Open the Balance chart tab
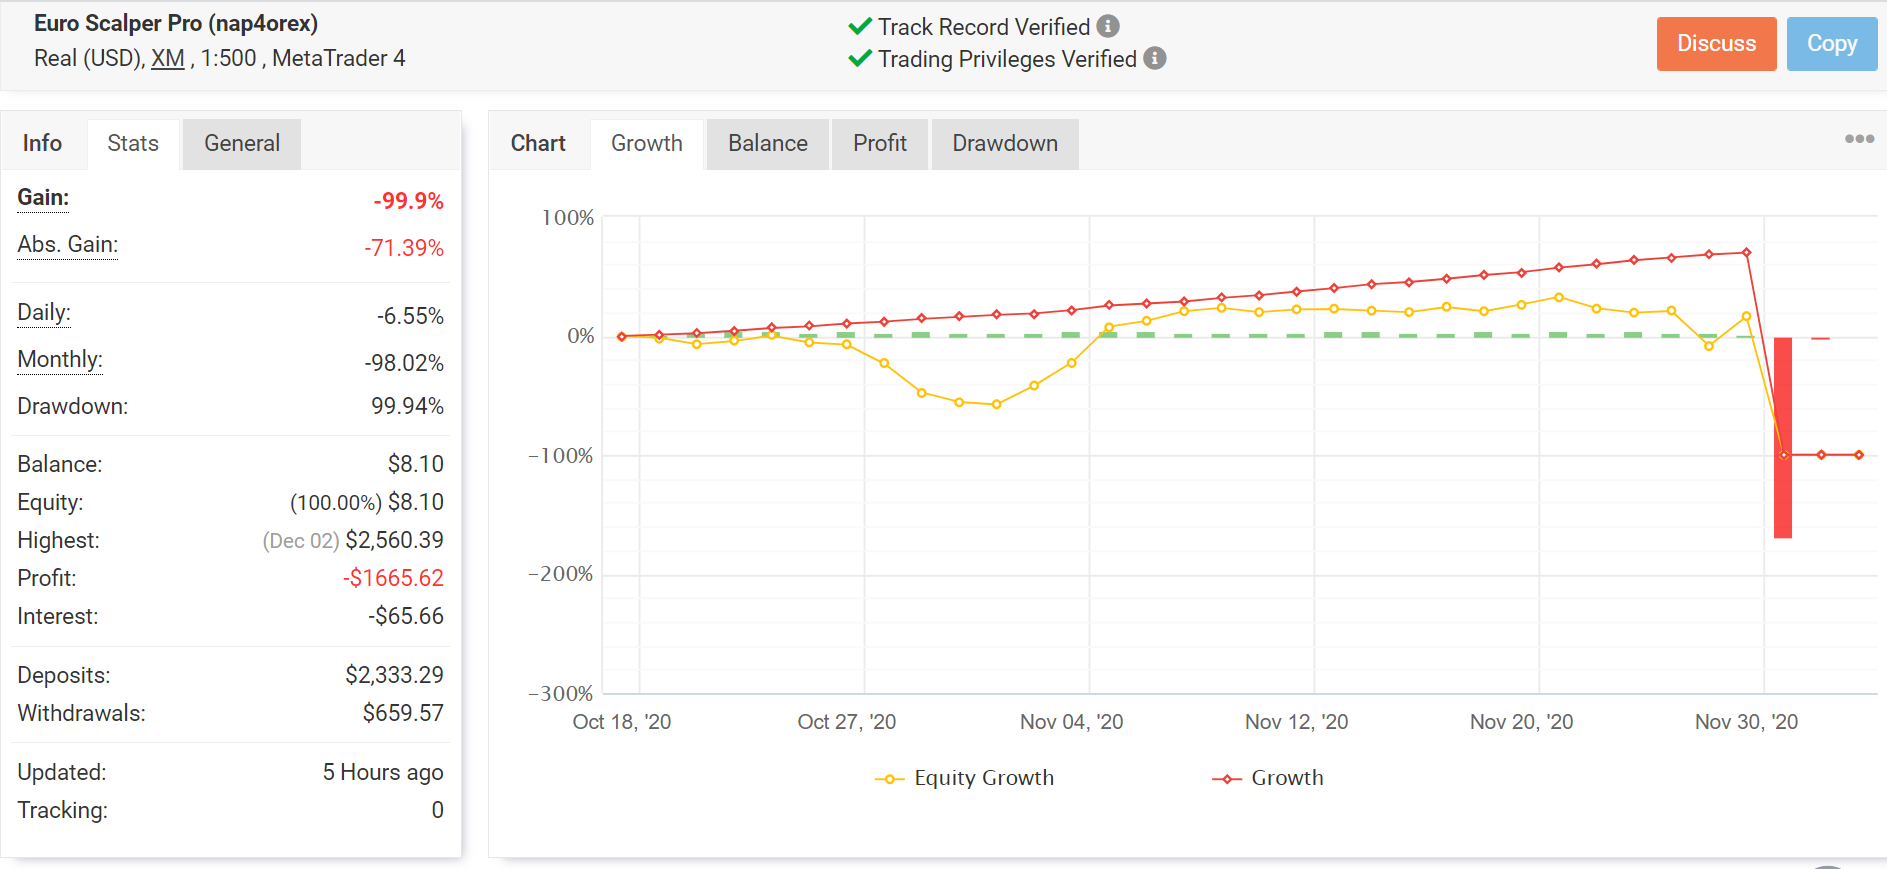1887x869 pixels. 768,143
